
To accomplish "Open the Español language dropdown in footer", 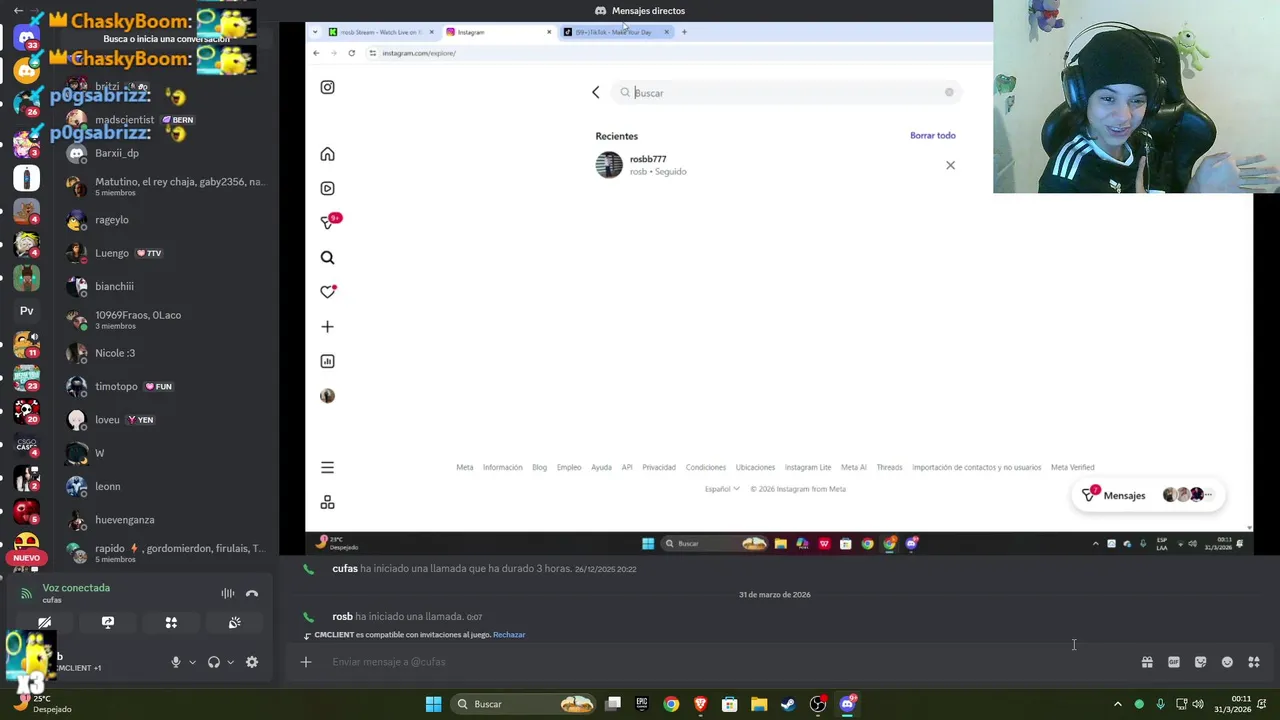I will tap(722, 489).
